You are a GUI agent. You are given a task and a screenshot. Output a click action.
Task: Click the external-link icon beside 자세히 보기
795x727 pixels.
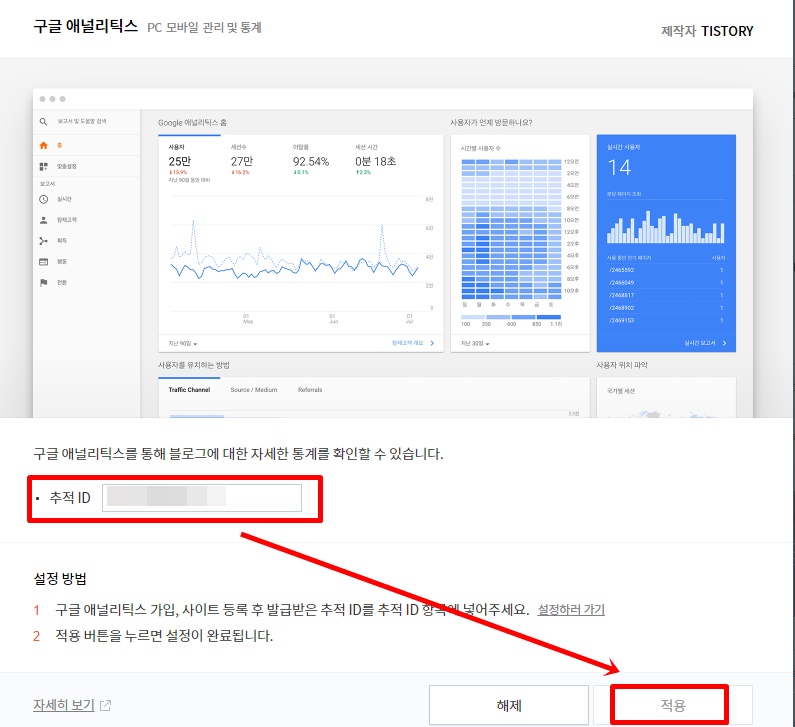[105, 705]
